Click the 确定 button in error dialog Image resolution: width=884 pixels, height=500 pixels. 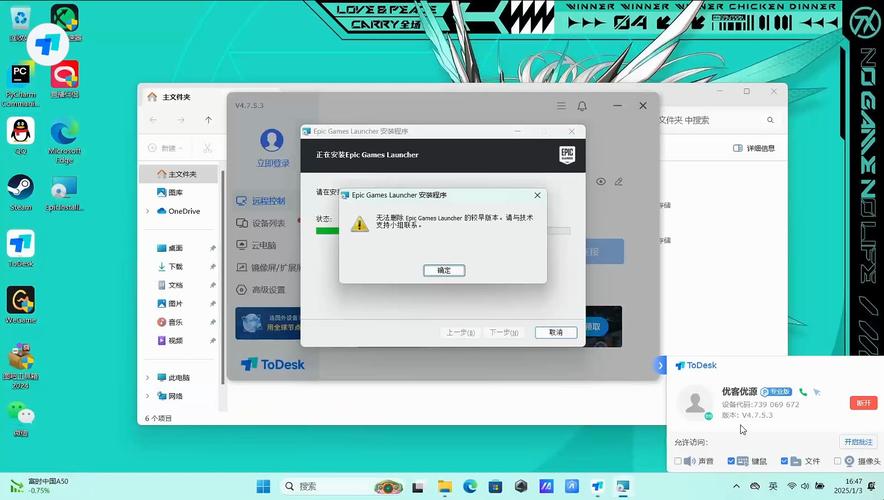point(443,270)
